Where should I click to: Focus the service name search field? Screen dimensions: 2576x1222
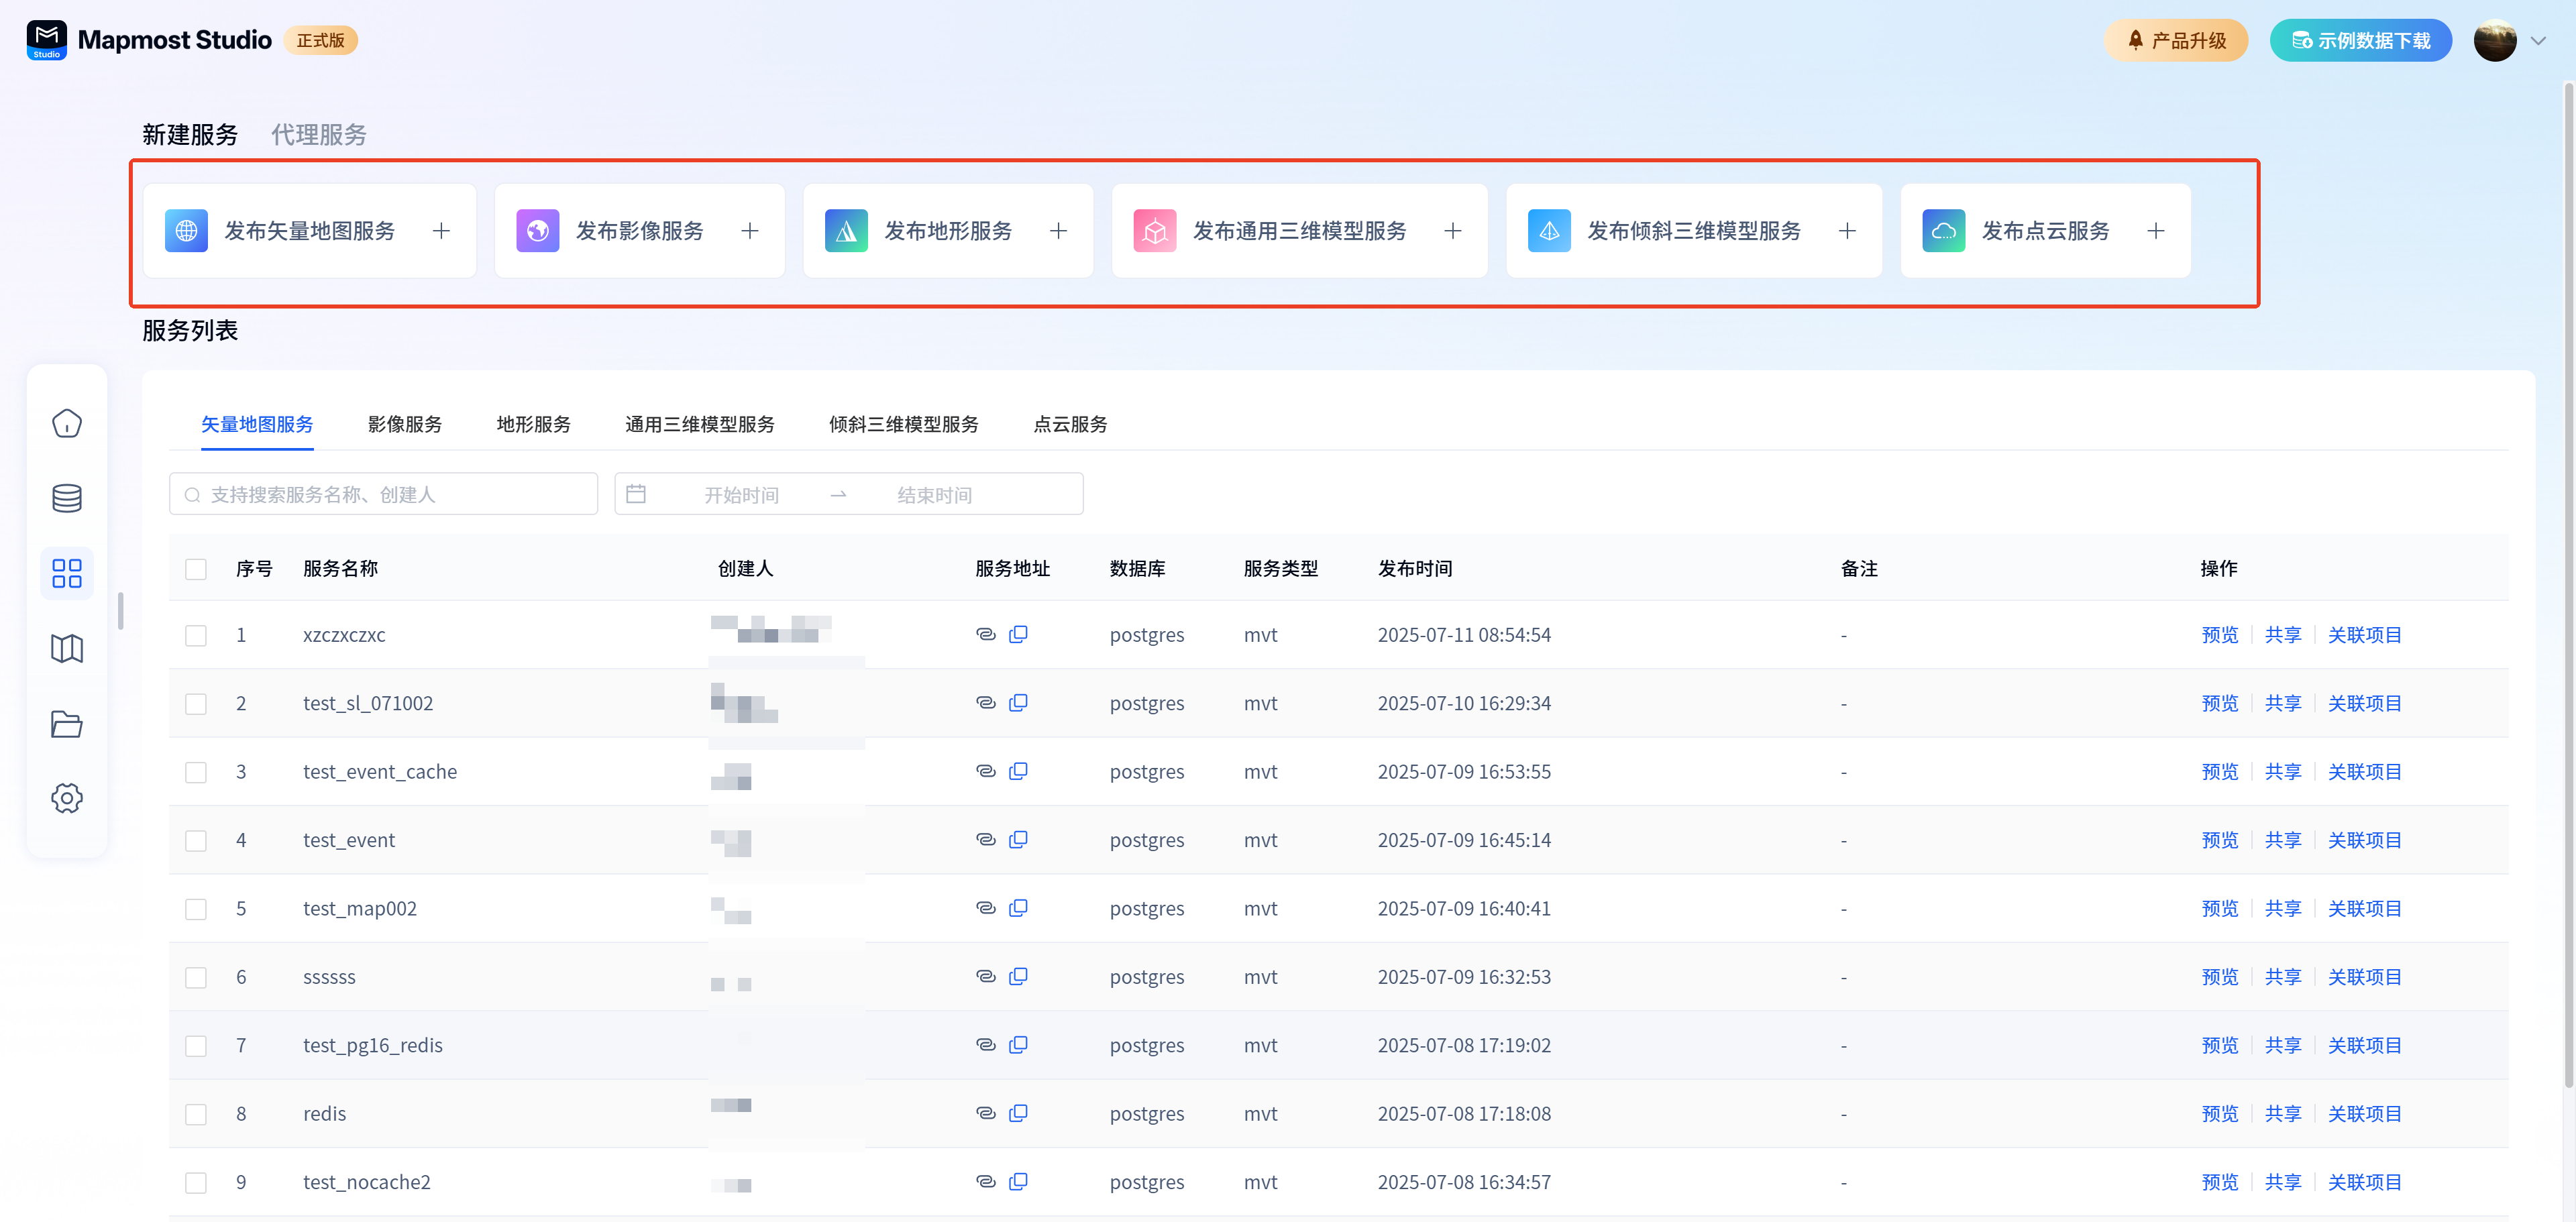point(384,495)
